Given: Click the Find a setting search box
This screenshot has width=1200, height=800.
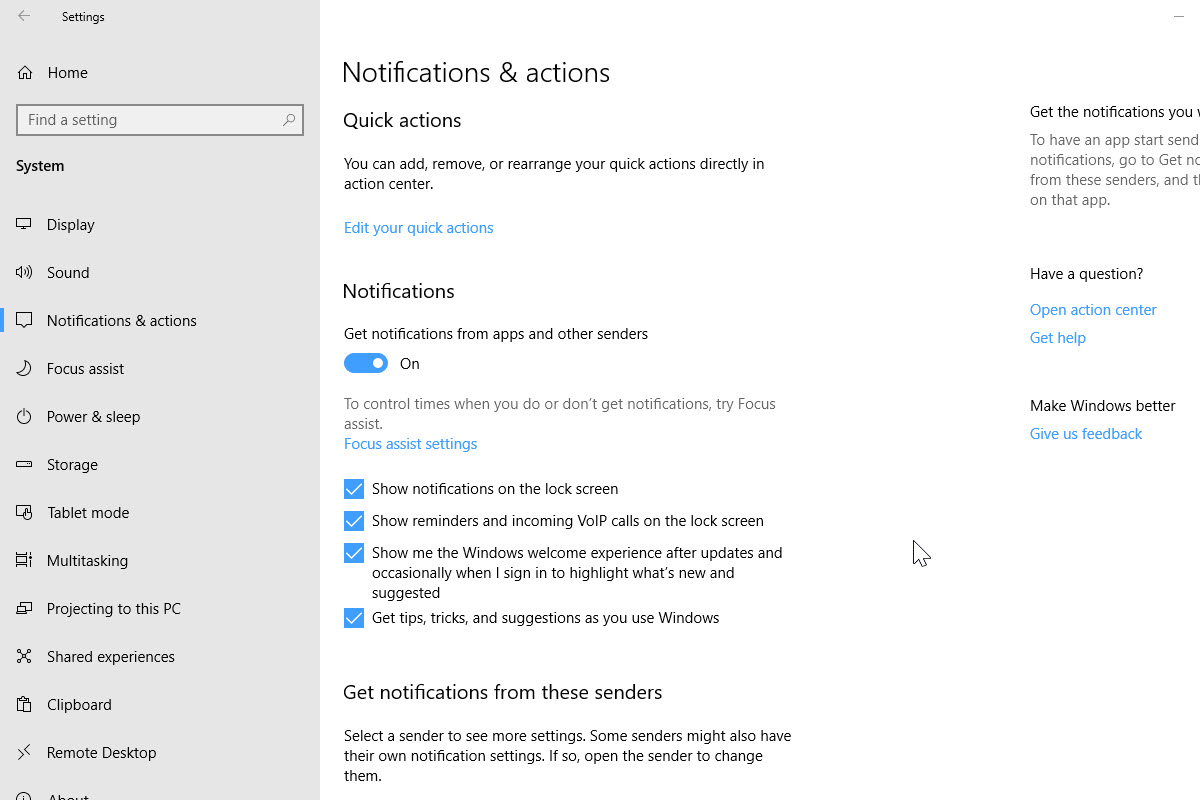Looking at the screenshot, I should (x=160, y=120).
